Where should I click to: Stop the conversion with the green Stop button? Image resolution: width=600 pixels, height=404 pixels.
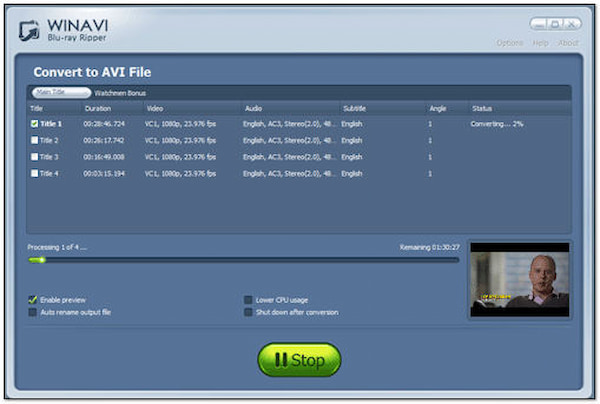tap(299, 360)
